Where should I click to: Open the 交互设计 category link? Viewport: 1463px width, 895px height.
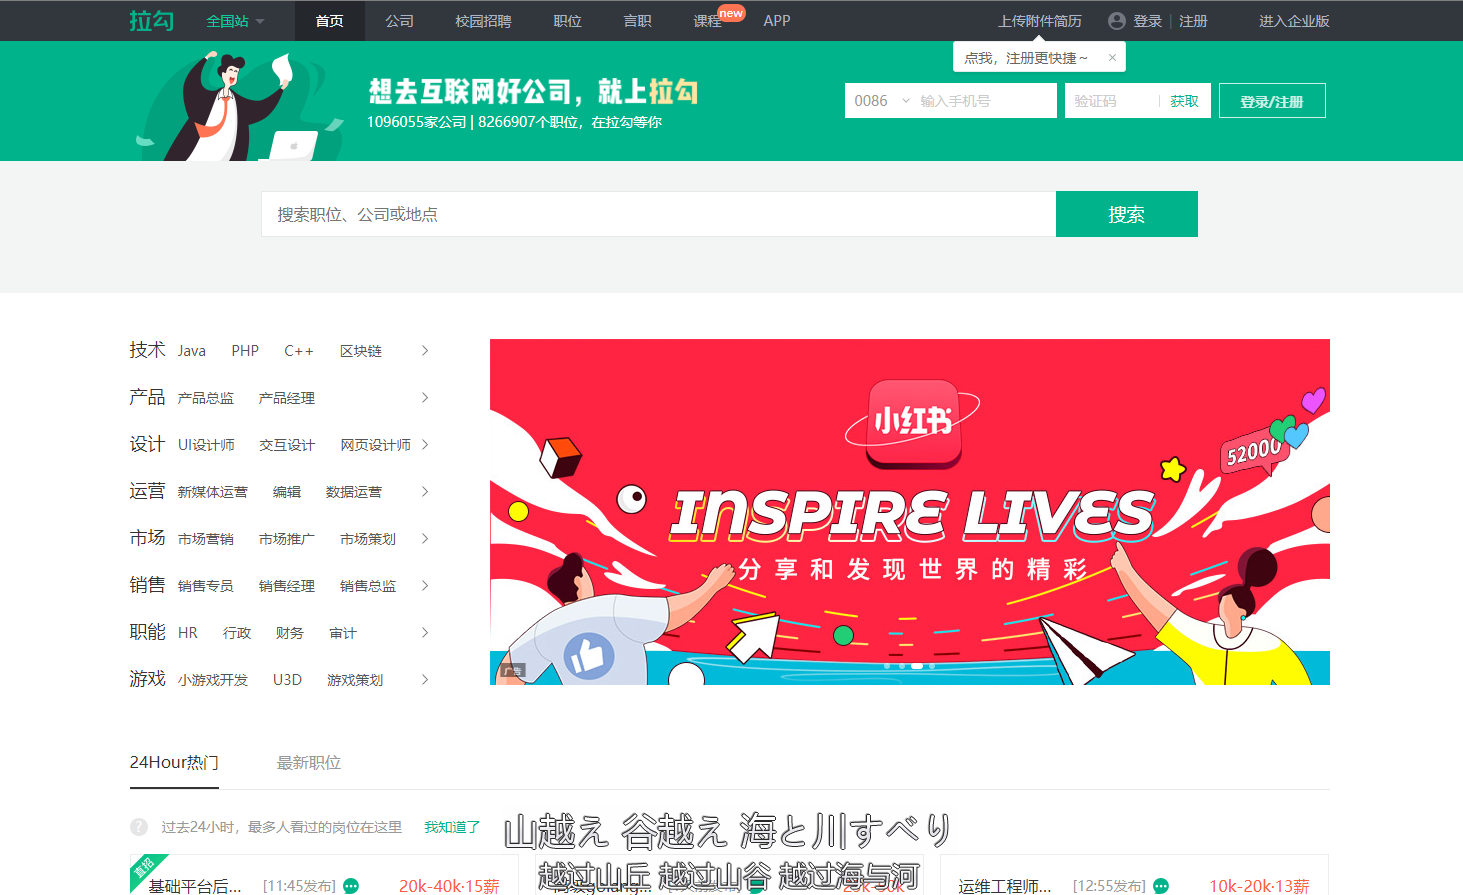[287, 445]
